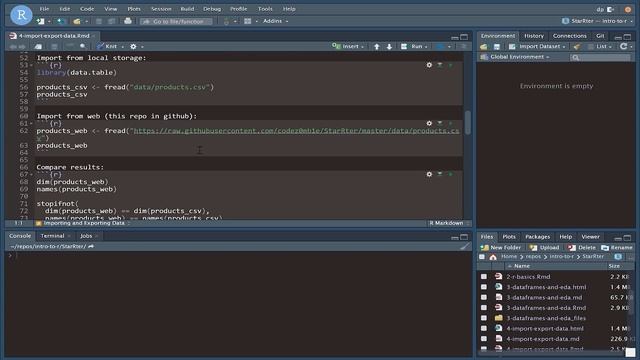Open the Knit options dropdown arrow

point(122,47)
